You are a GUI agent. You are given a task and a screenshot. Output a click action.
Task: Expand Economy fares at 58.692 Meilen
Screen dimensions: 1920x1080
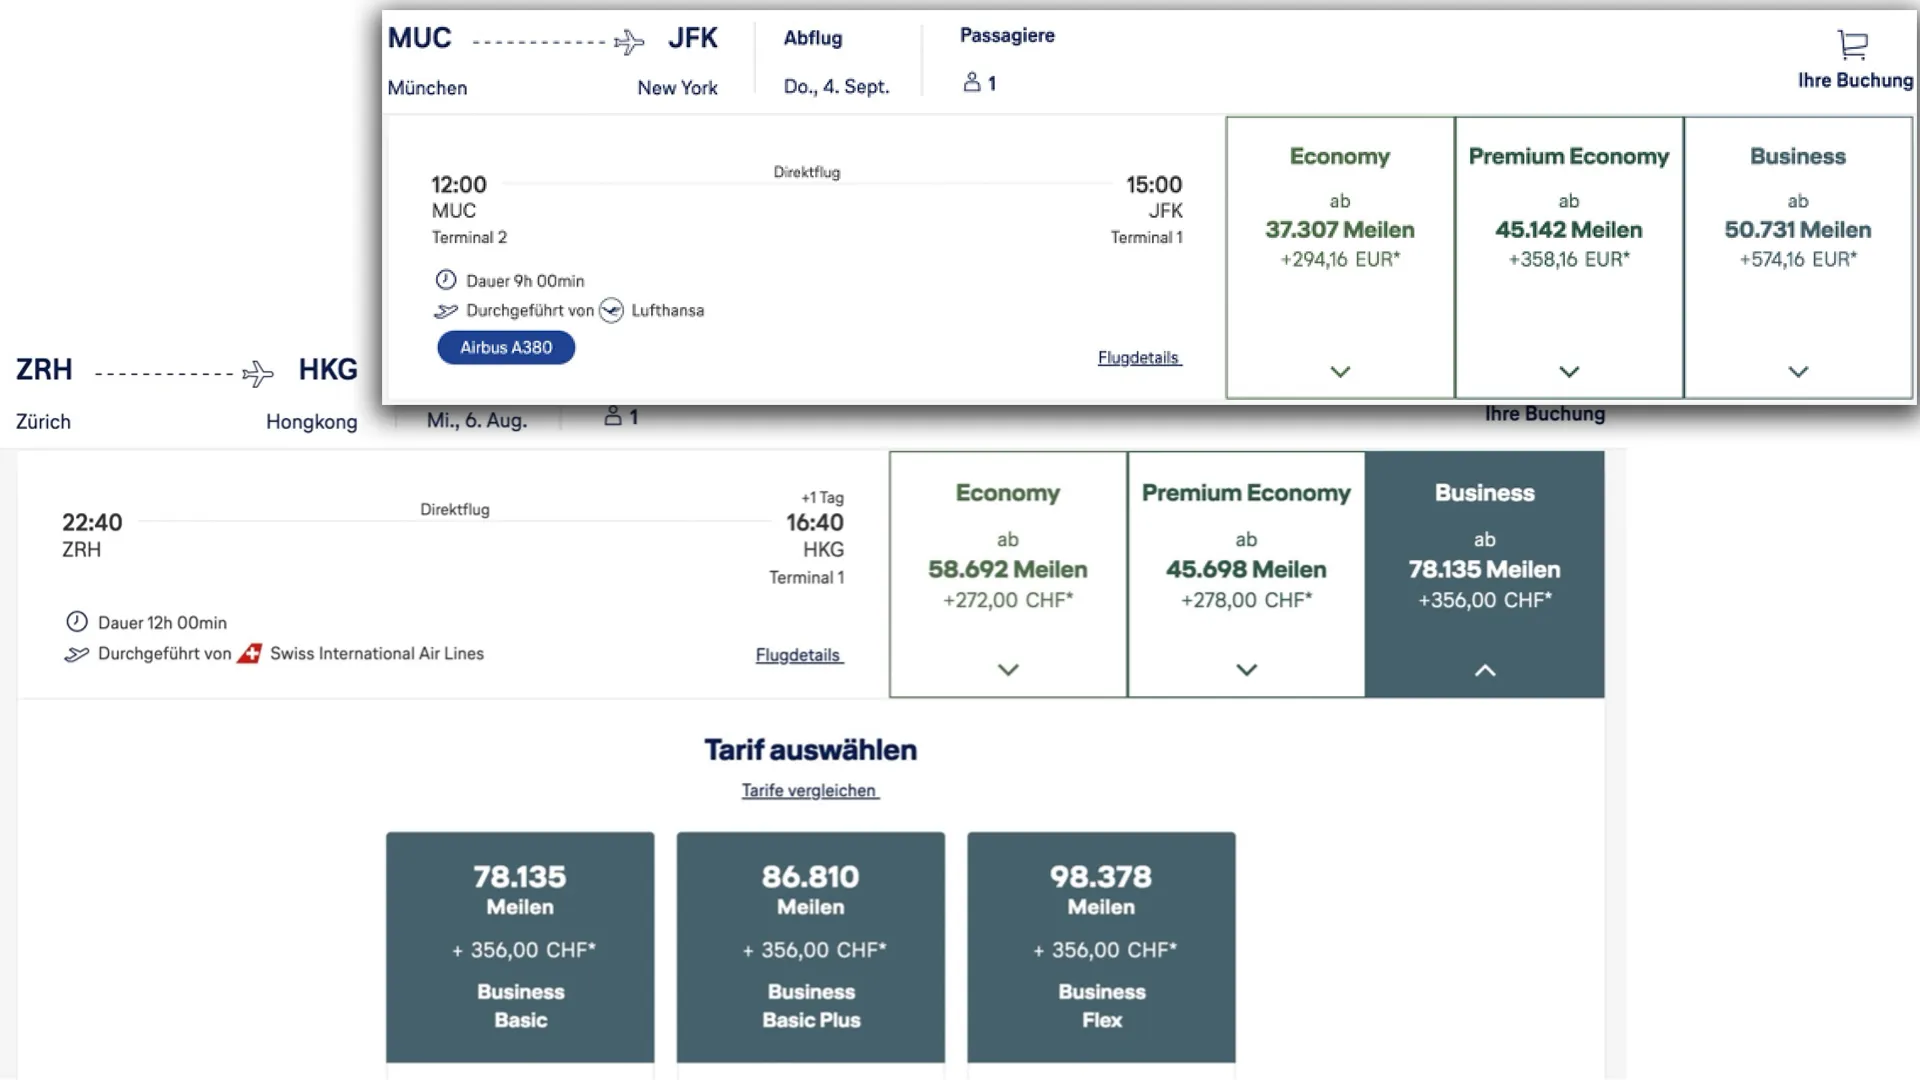(1008, 670)
